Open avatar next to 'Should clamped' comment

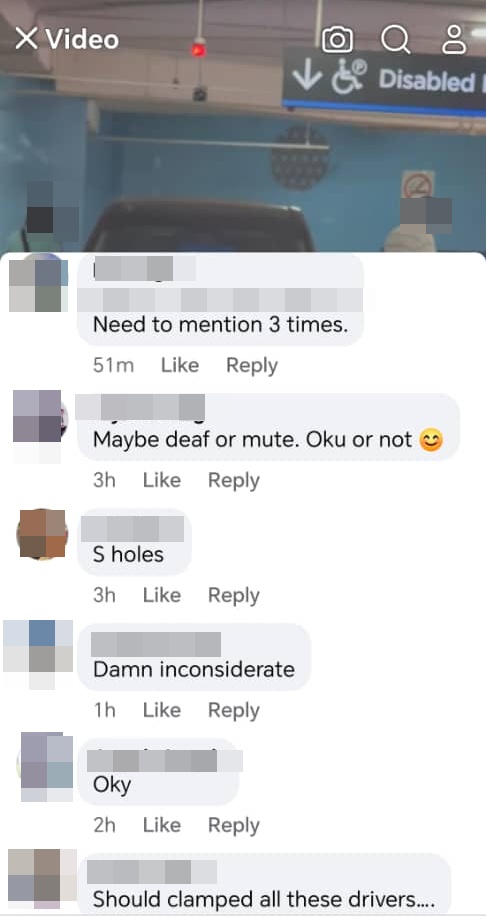[x=42, y=878]
